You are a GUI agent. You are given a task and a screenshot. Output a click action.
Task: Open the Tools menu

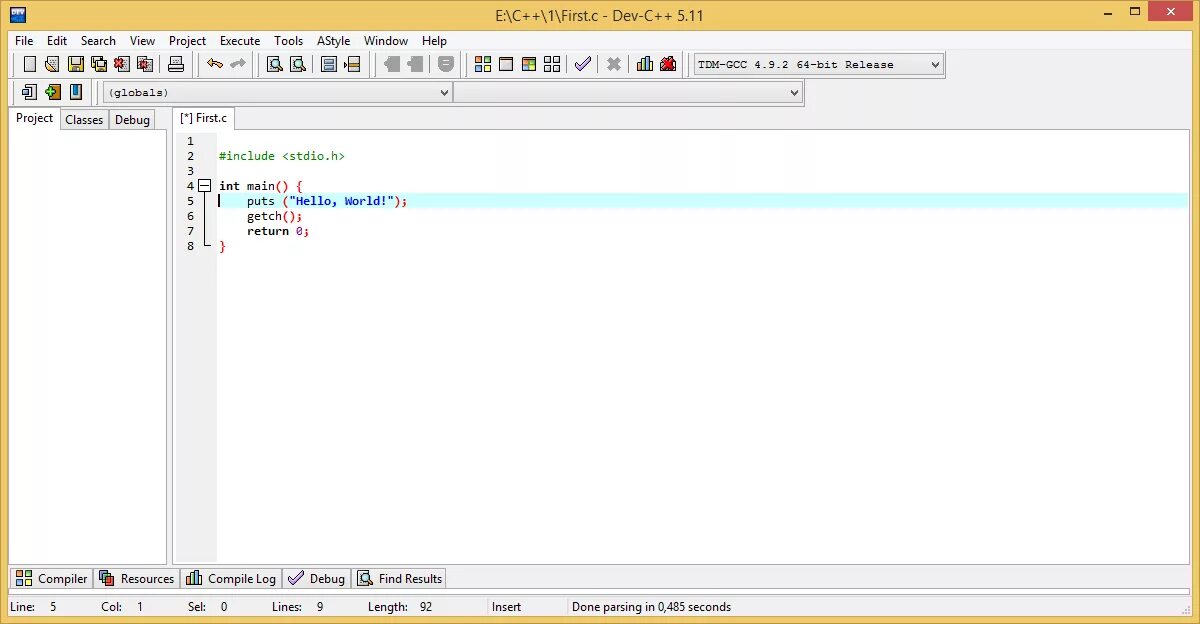click(289, 41)
